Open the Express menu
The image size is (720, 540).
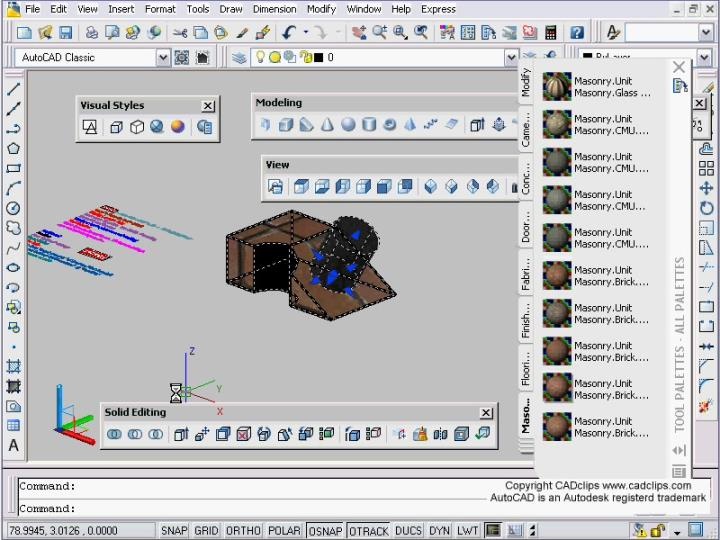click(x=438, y=9)
